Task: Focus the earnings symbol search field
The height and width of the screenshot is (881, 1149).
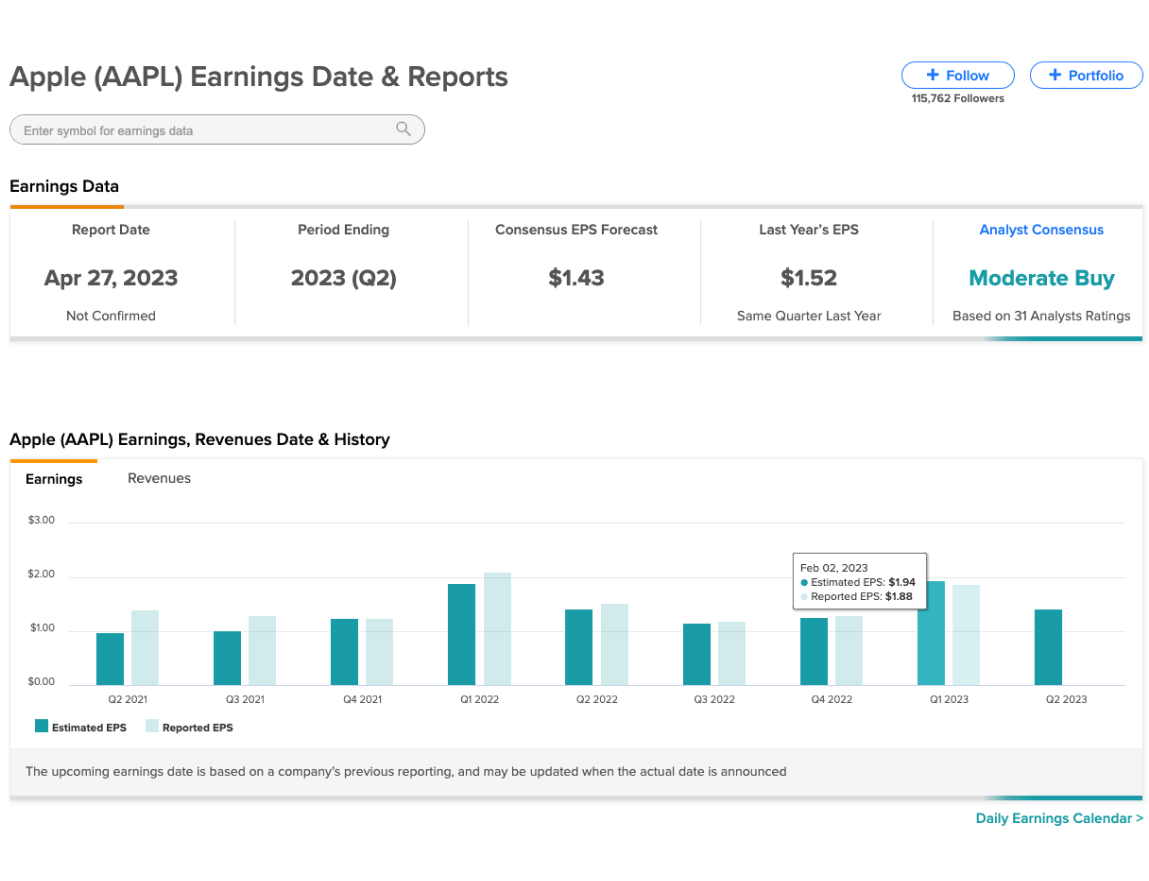Action: pos(217,130)
